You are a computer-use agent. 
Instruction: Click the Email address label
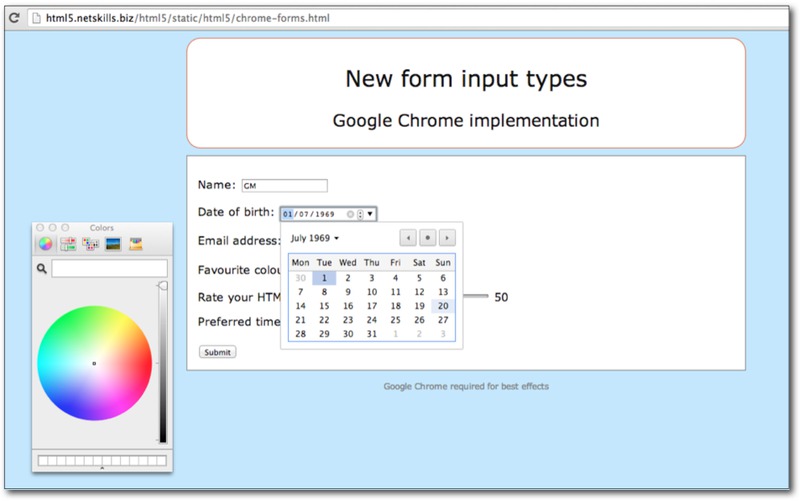pos(239,241)
